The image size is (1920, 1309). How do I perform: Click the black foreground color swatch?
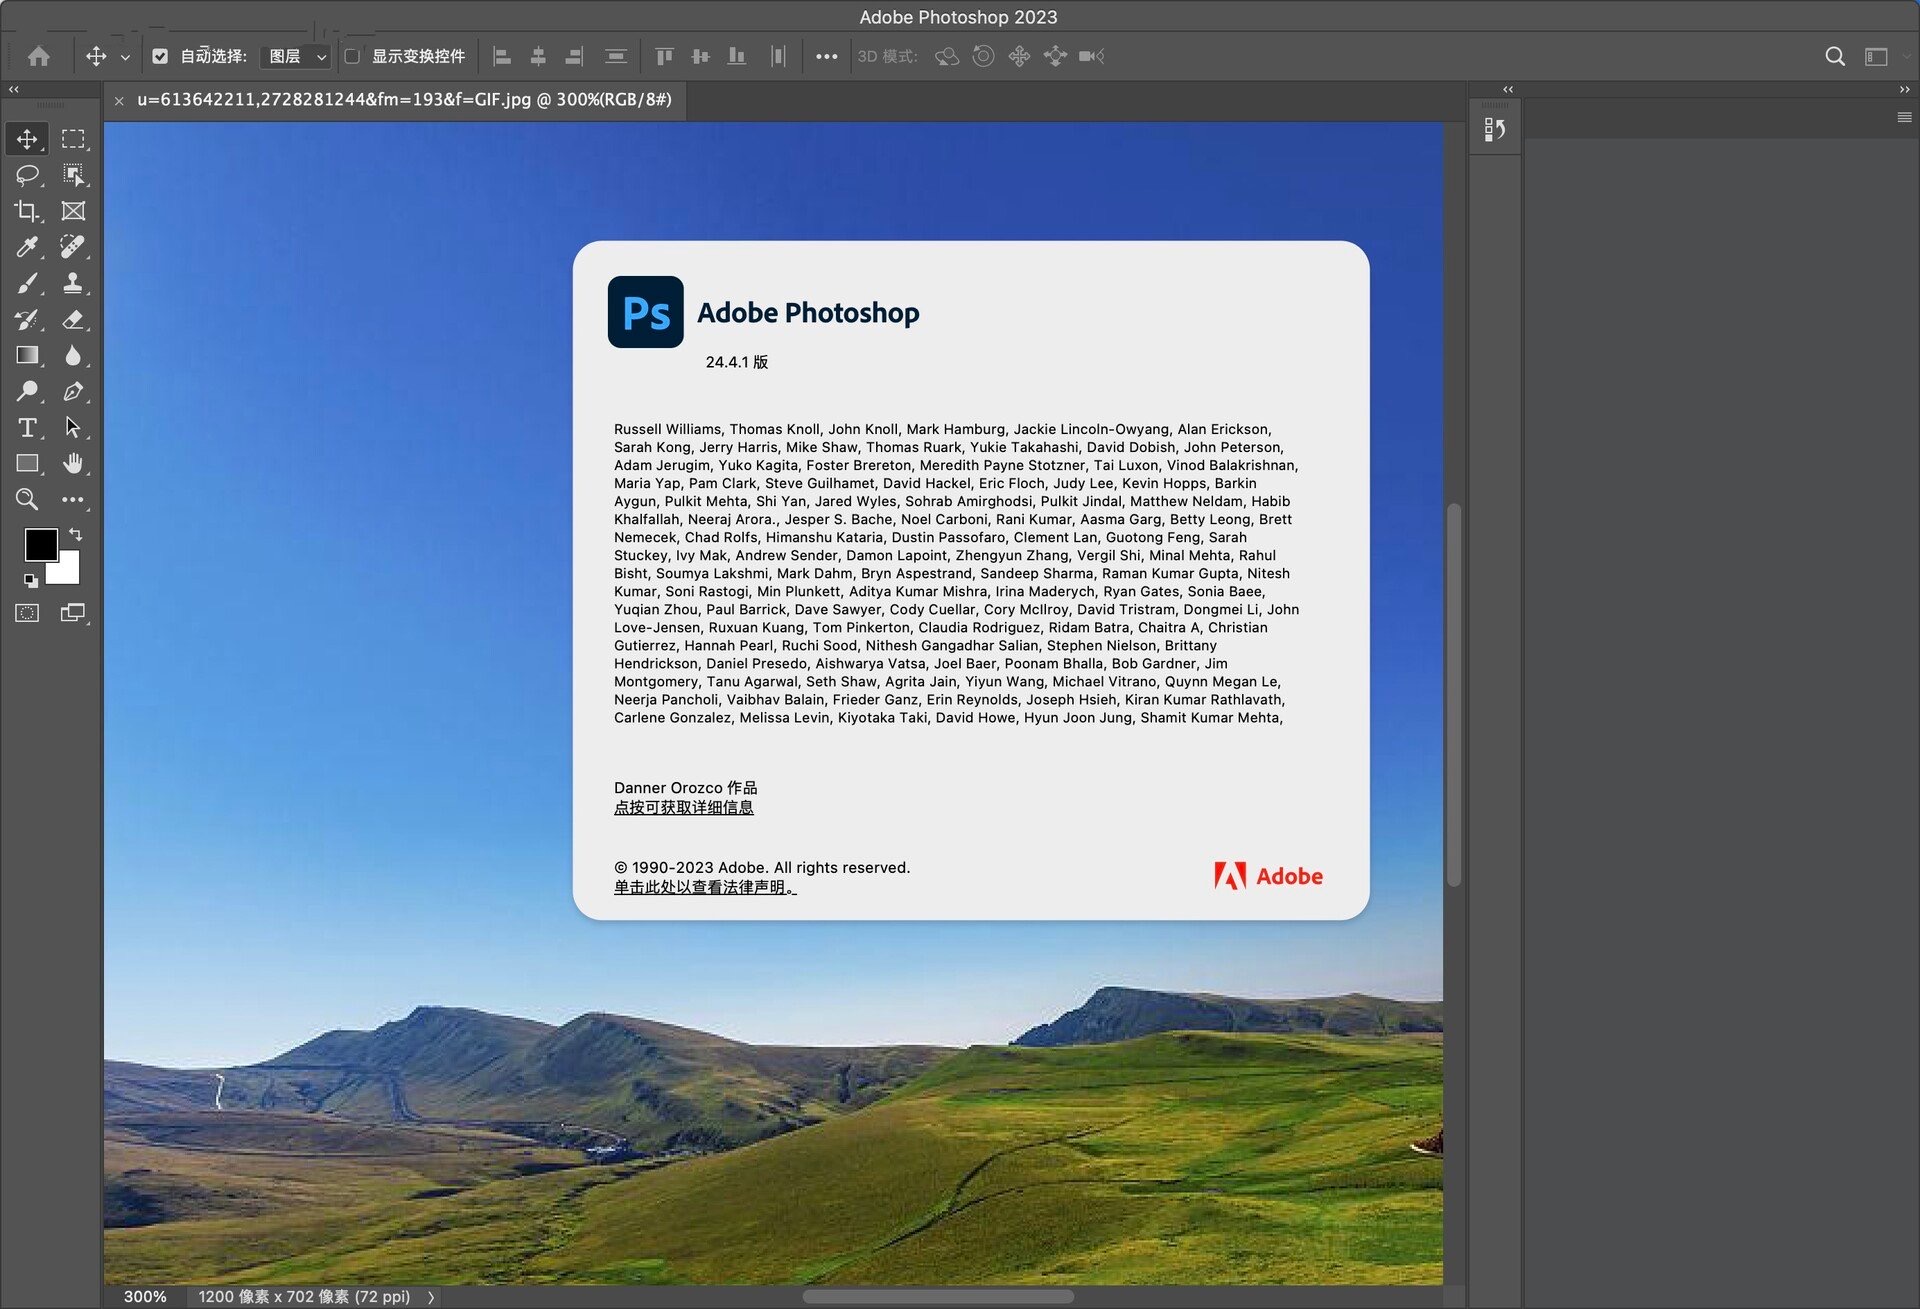(x=40, y=545)
